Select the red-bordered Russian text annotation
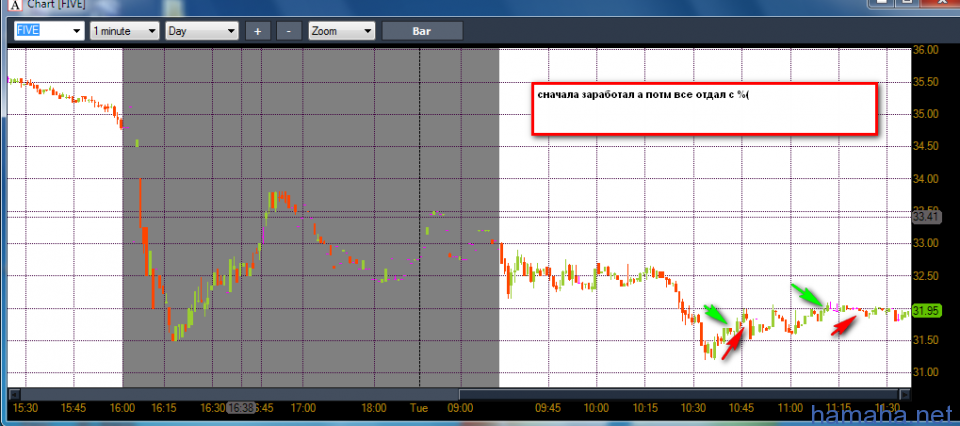 [703, 108]
